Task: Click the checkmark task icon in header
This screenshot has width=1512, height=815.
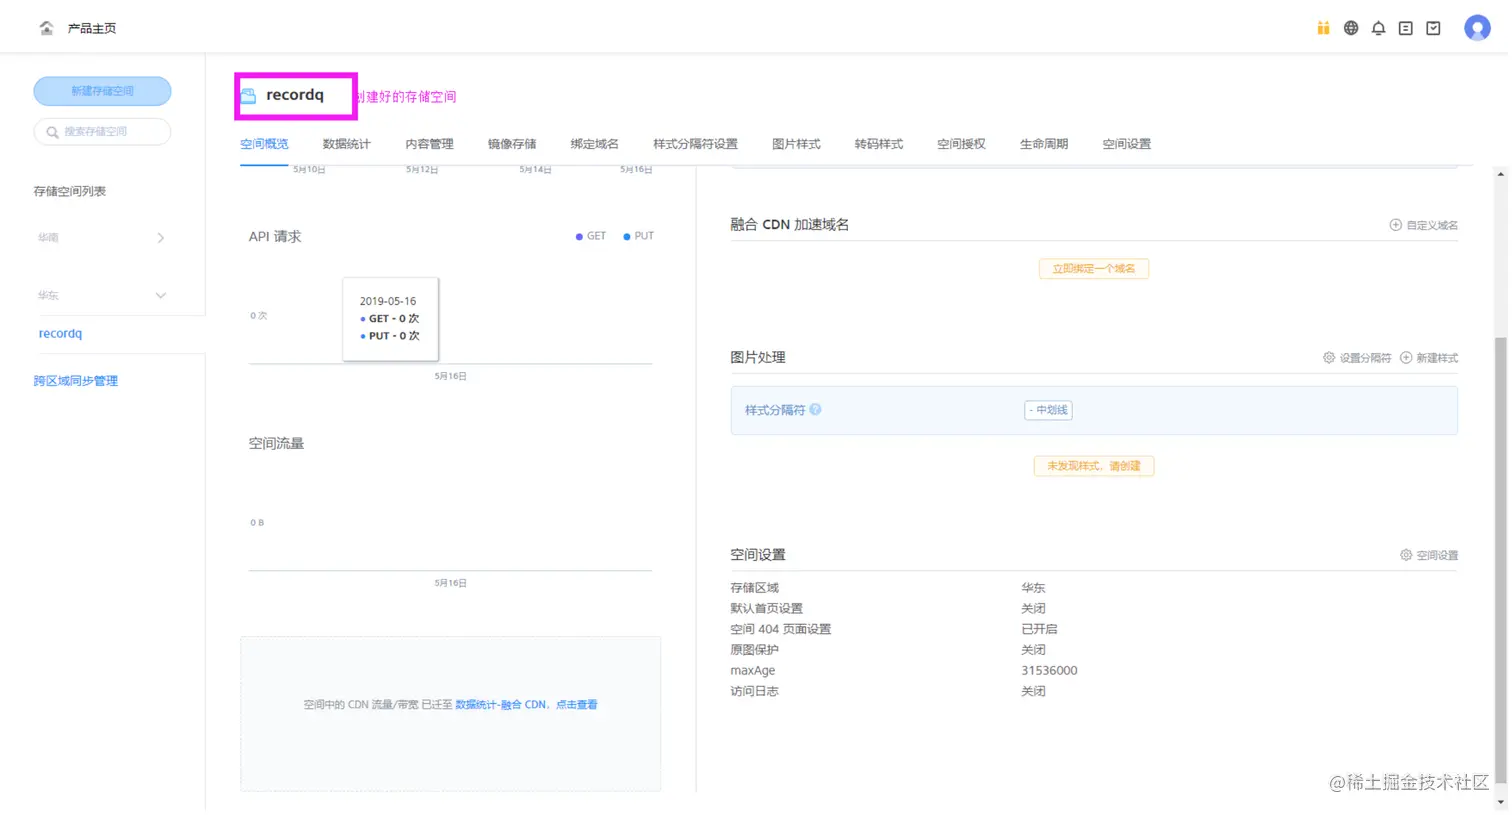Action: 1433,28
